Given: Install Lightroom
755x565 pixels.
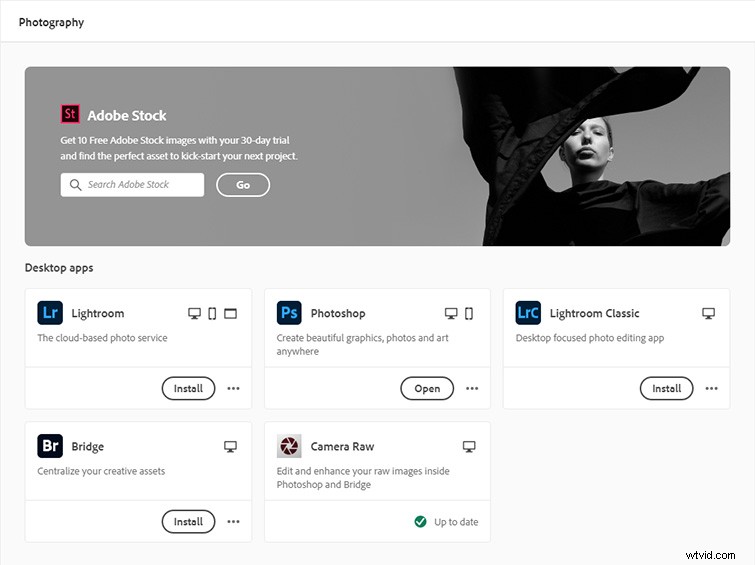Looking at the screenshot, I should pyautogui.click(x=188, y=388).
